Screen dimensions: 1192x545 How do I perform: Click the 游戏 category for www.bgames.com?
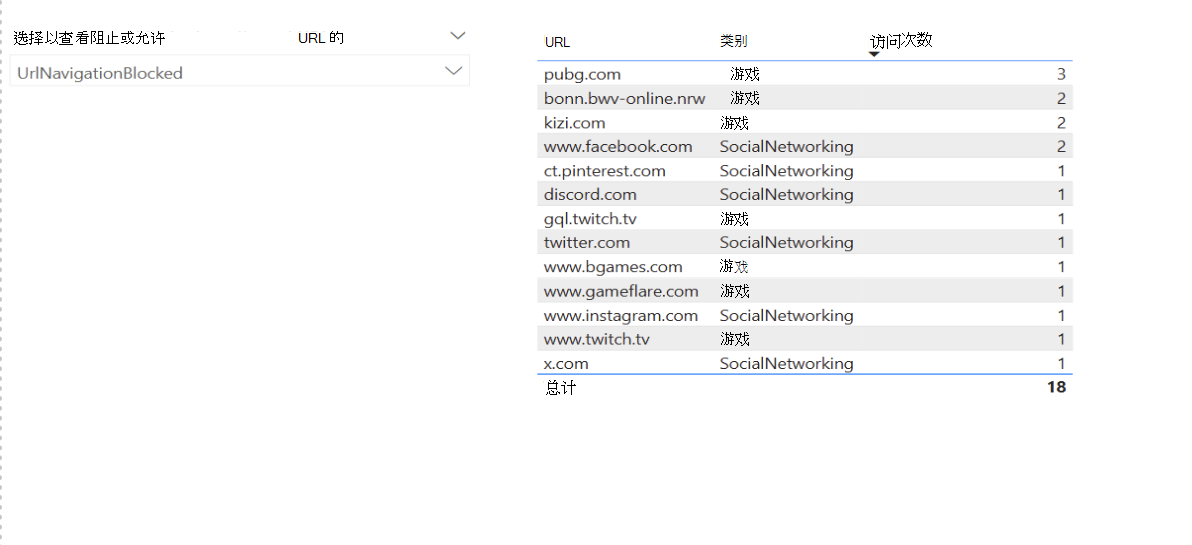pos(734,267)
